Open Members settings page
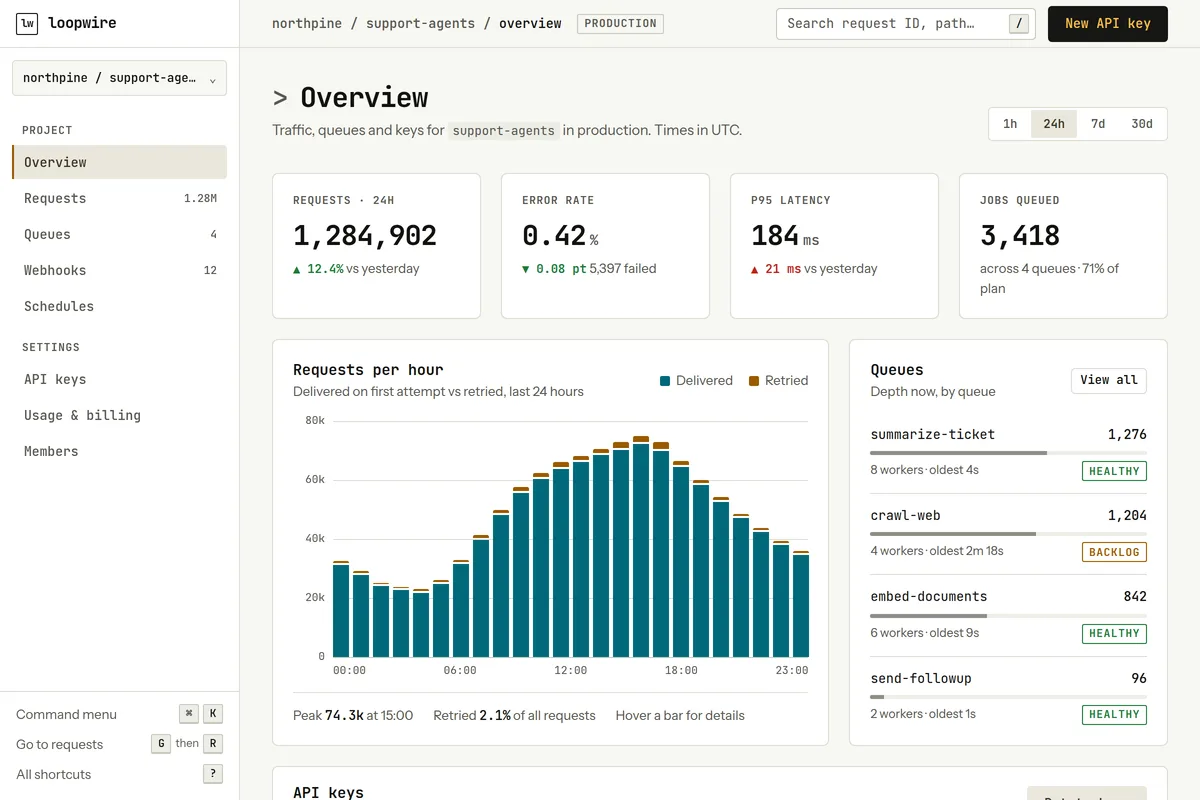Viewport: 1200px width, 800px height. click(119, 451)
